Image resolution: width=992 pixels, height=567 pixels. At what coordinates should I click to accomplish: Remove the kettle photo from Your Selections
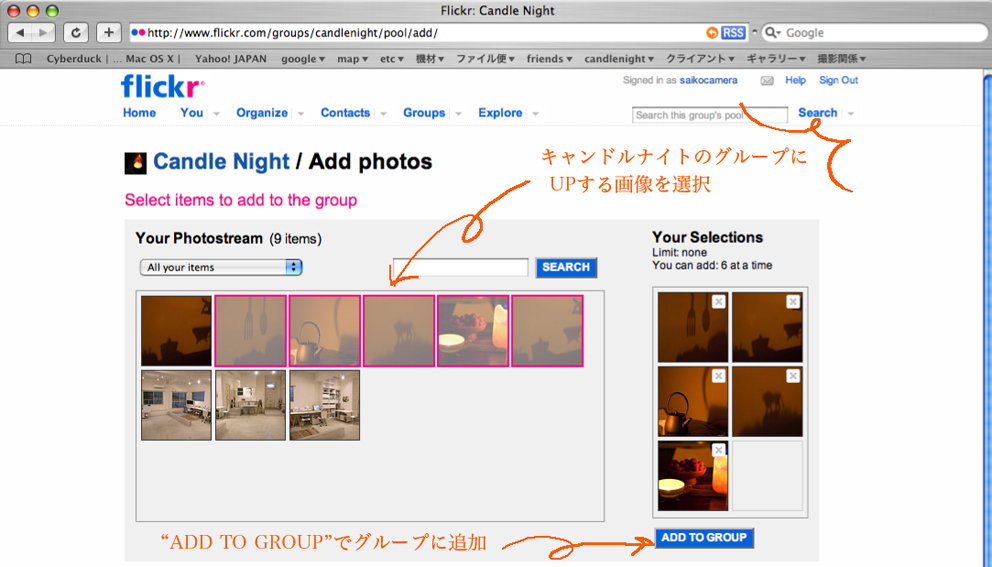coord(718,376)
